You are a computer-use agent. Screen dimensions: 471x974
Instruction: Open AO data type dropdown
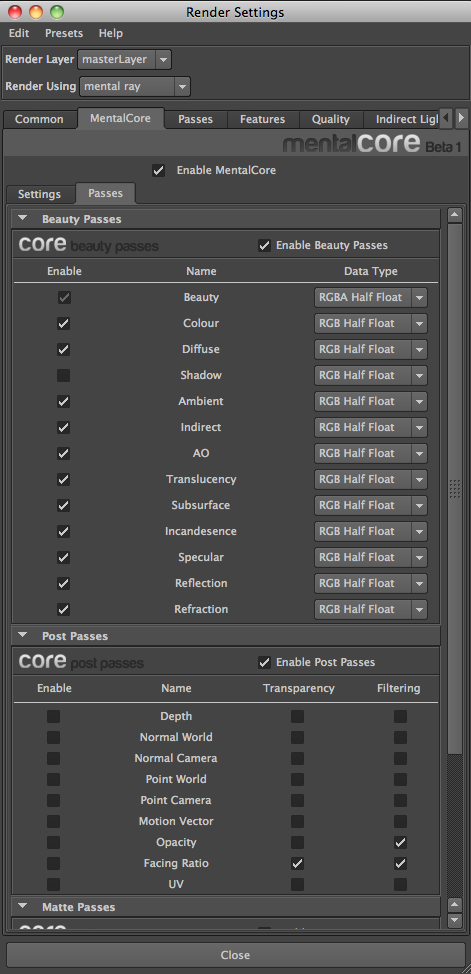pyautogui.click(x=371, y=453)
